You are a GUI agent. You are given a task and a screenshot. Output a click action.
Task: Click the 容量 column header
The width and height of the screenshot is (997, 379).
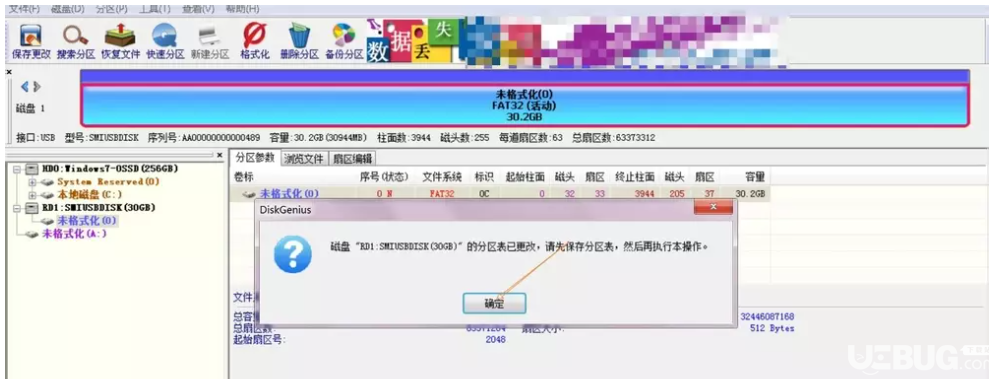755,177
